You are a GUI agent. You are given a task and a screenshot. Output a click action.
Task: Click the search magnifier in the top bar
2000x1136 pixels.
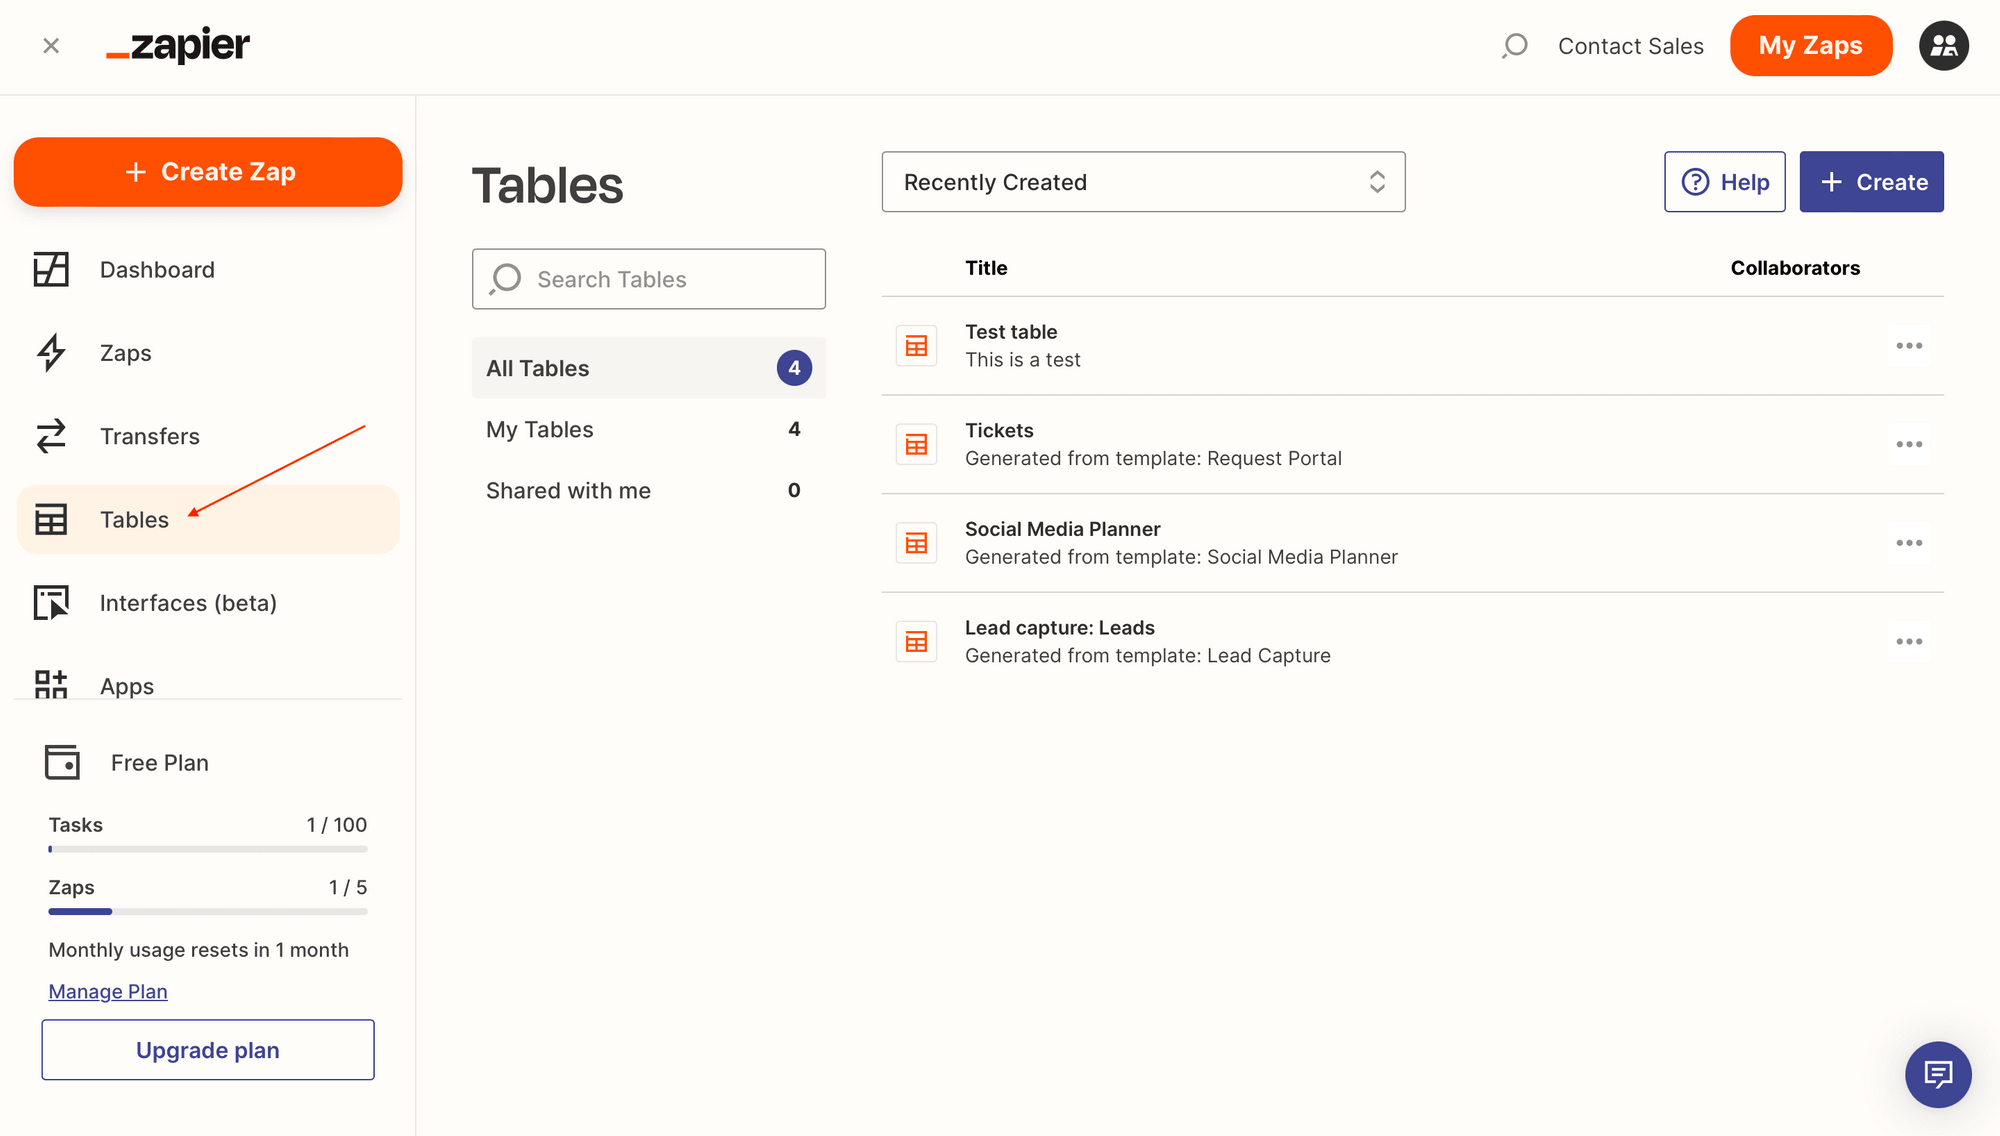[1515, 45]
